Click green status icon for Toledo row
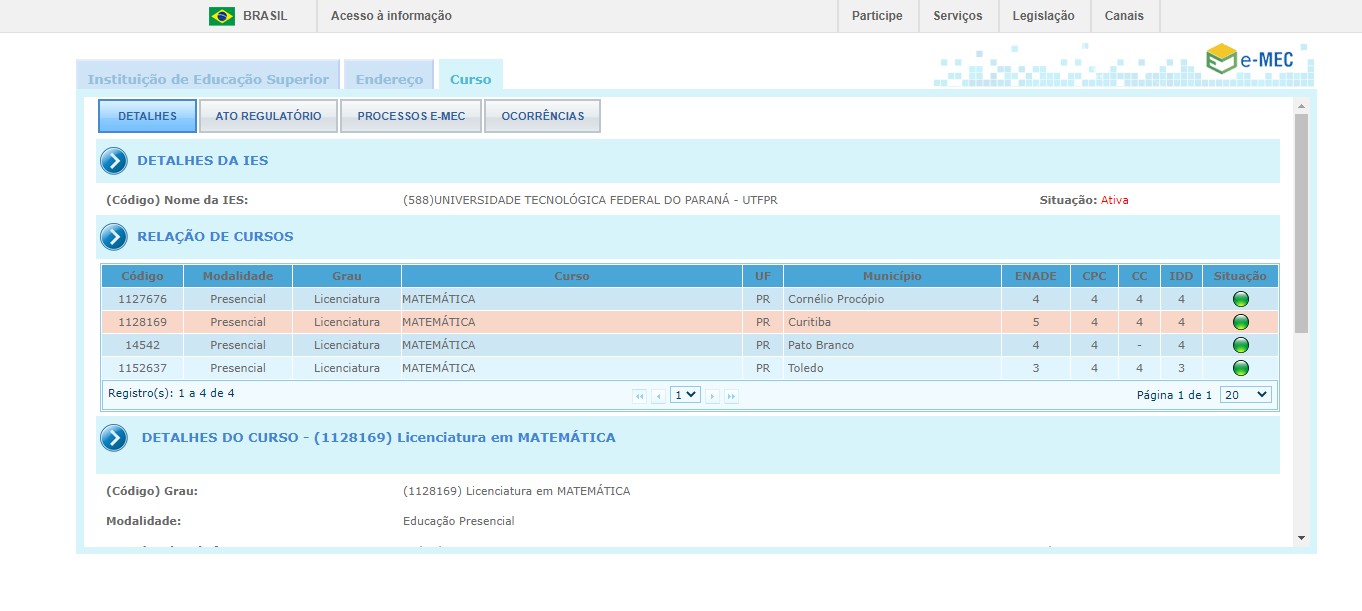Image resolution: width=1362 pixels, height=611 pixels. 1240,368
